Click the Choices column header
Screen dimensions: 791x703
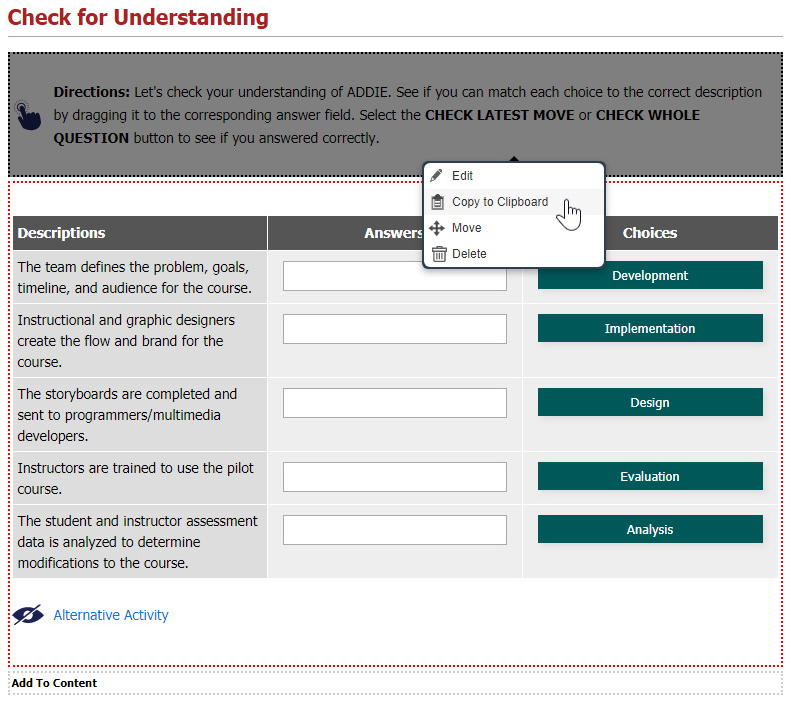(650, 233)
